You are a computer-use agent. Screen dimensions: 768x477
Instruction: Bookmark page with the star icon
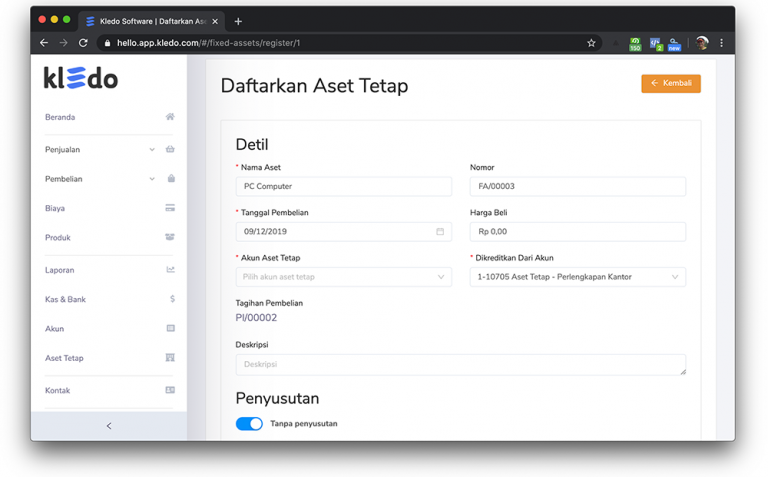[x=591, y=43]
